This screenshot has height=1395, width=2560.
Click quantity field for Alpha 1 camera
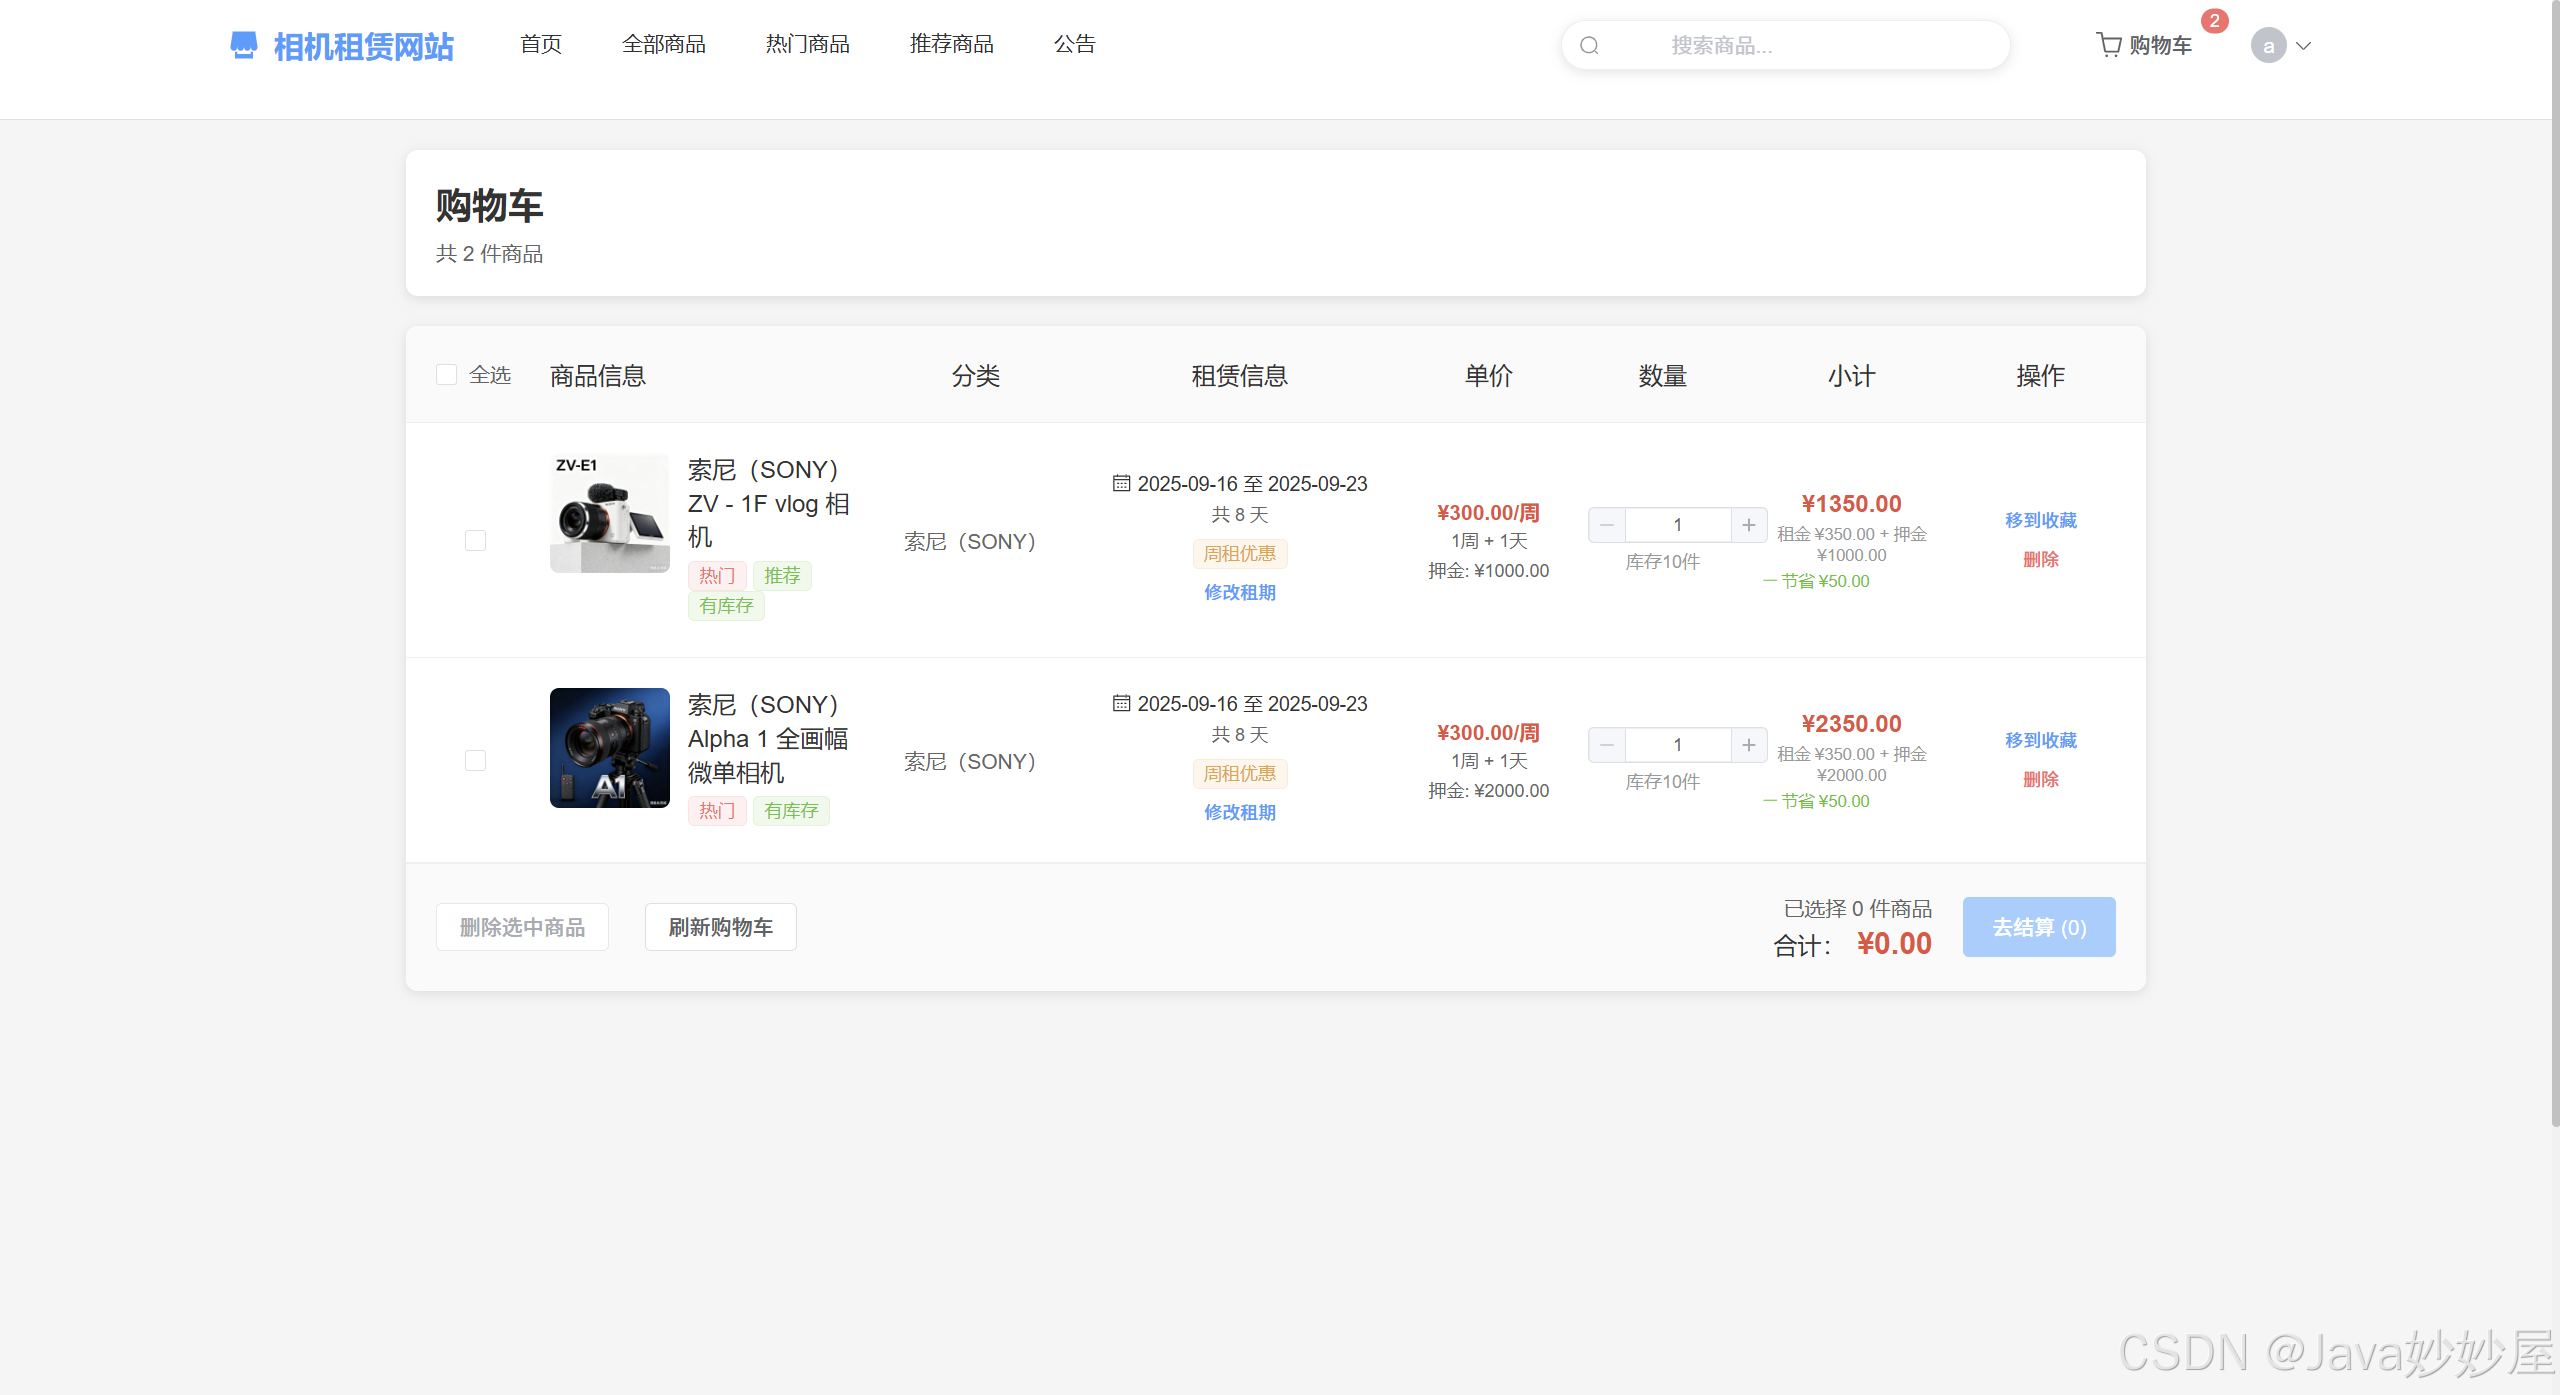click(x=1678, y=745)
